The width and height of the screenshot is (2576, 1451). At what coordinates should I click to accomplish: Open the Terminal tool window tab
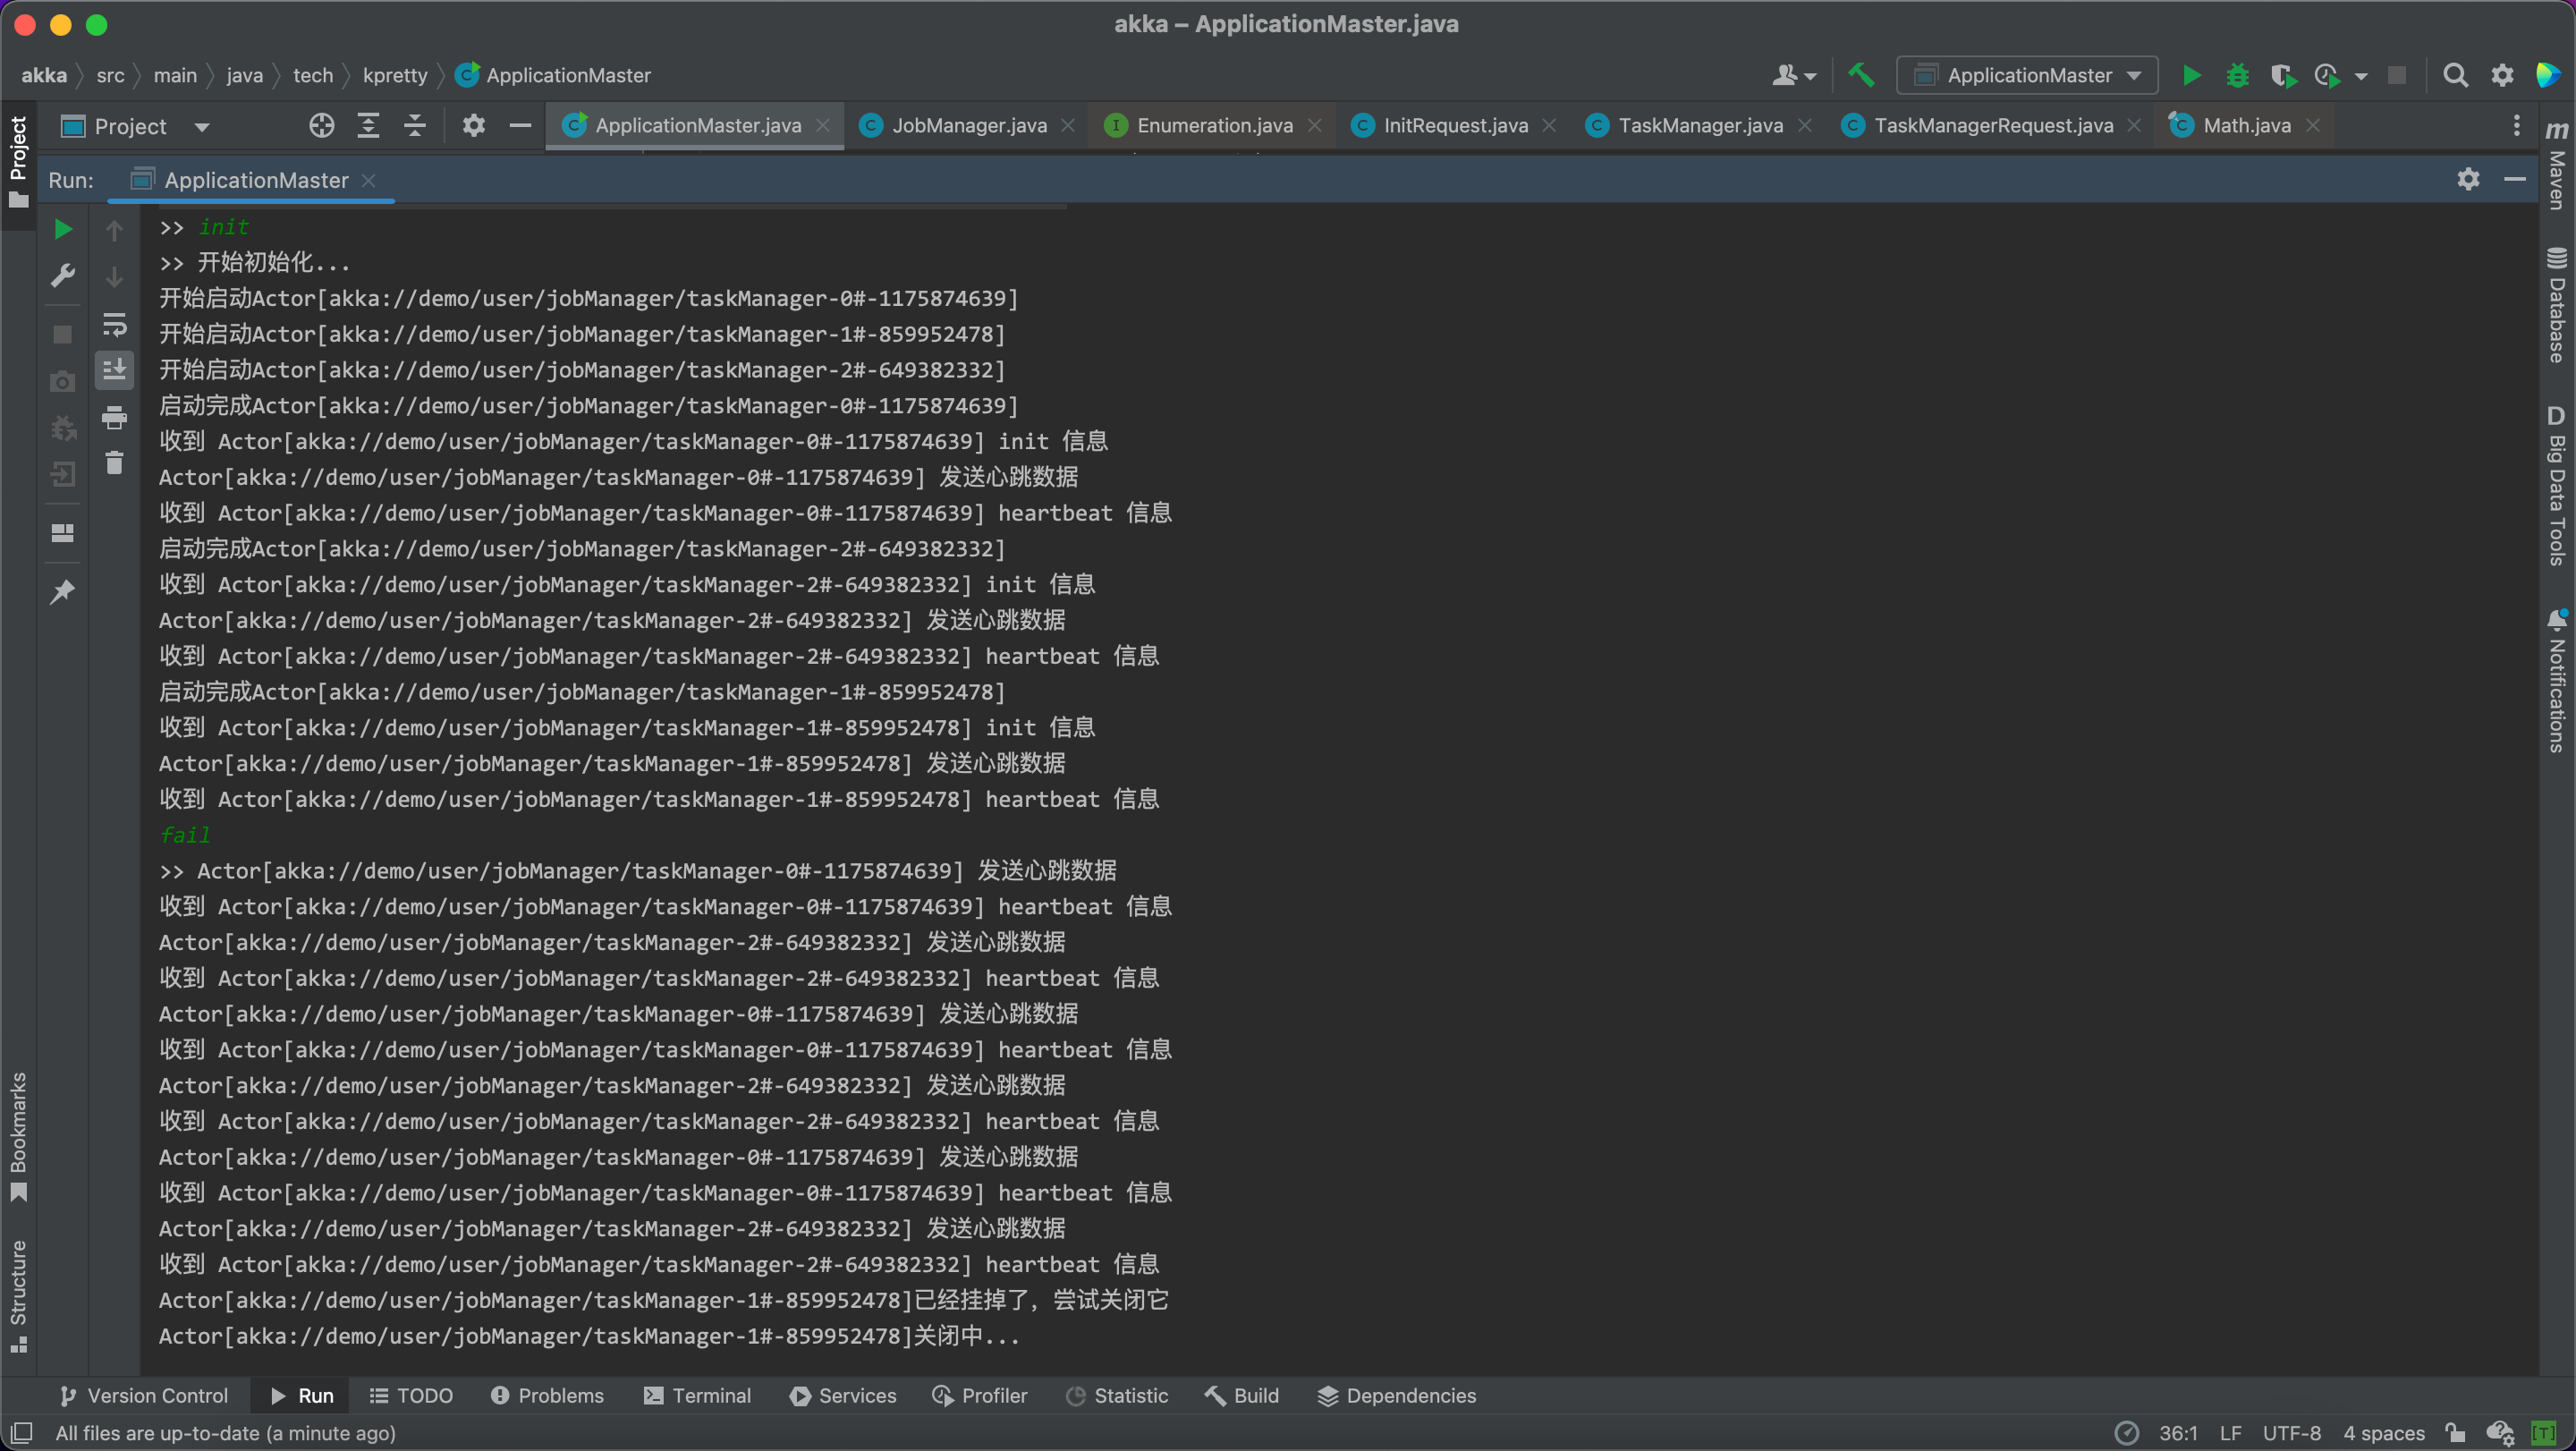point(697,1395)
